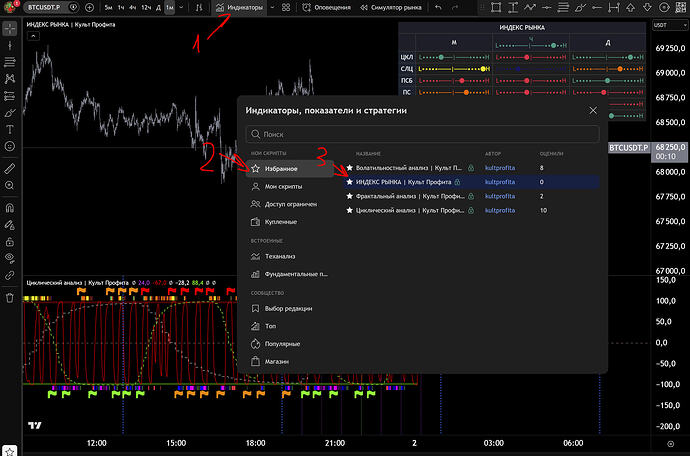This screenshot has height=456, width=690.
Task: Open the Fibonacci and Gann tools
Action: (x=10, y=62)
